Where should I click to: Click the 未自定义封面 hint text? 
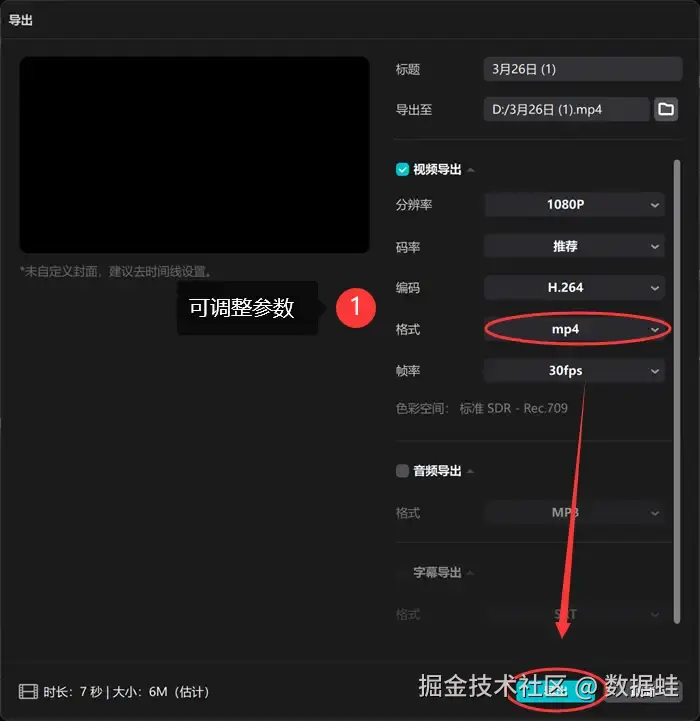tap(116, 271)
